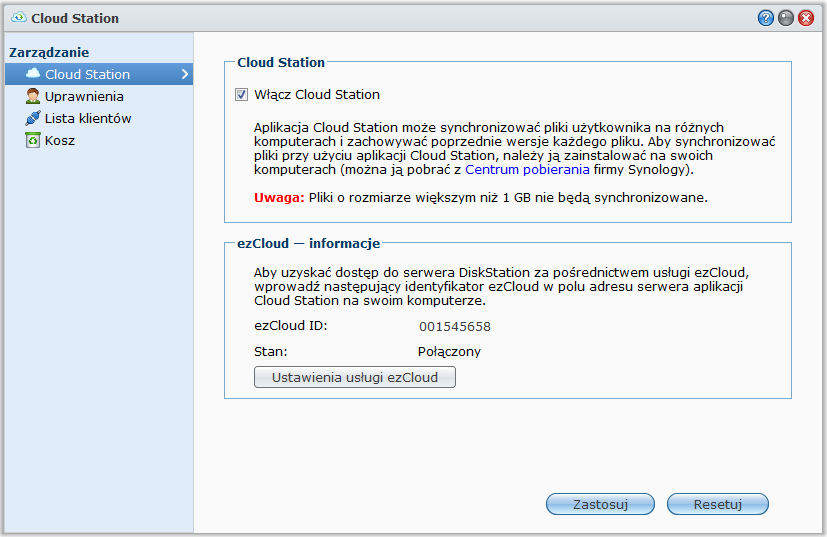827x537 pixels.
Task: Close the Cloud Station window
Action: click(805, 18)
